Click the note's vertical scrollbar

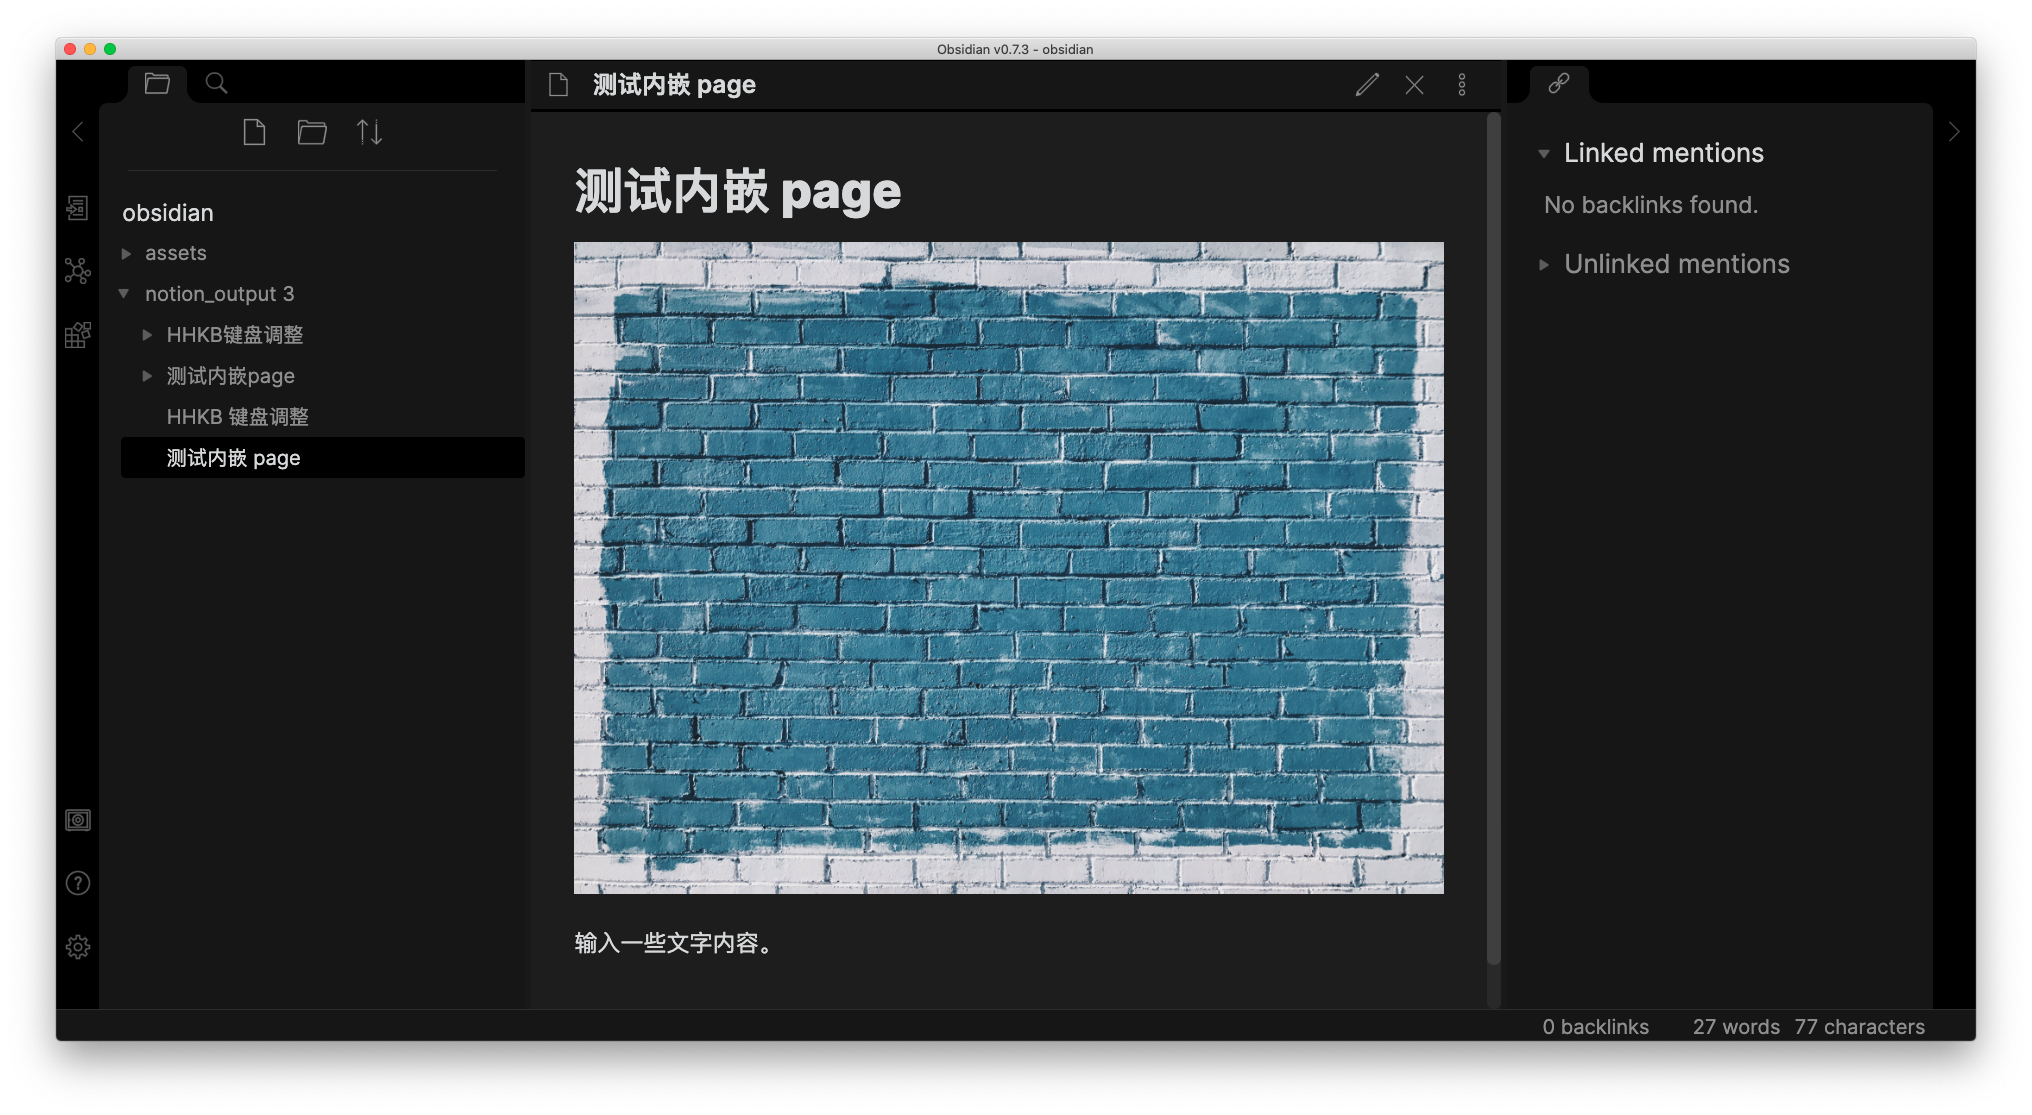[x=1494, y=540]
